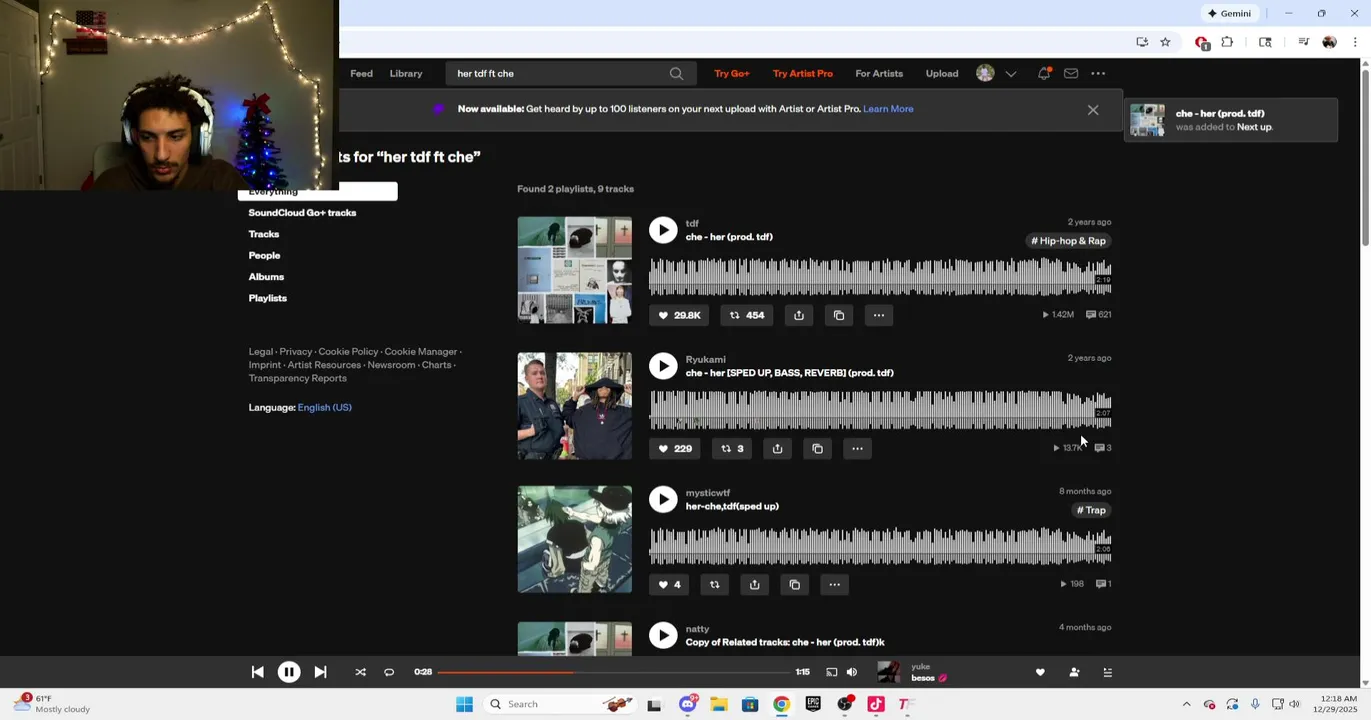Open the Next up queue list
1371x720 pixels.
point(1107,672)
